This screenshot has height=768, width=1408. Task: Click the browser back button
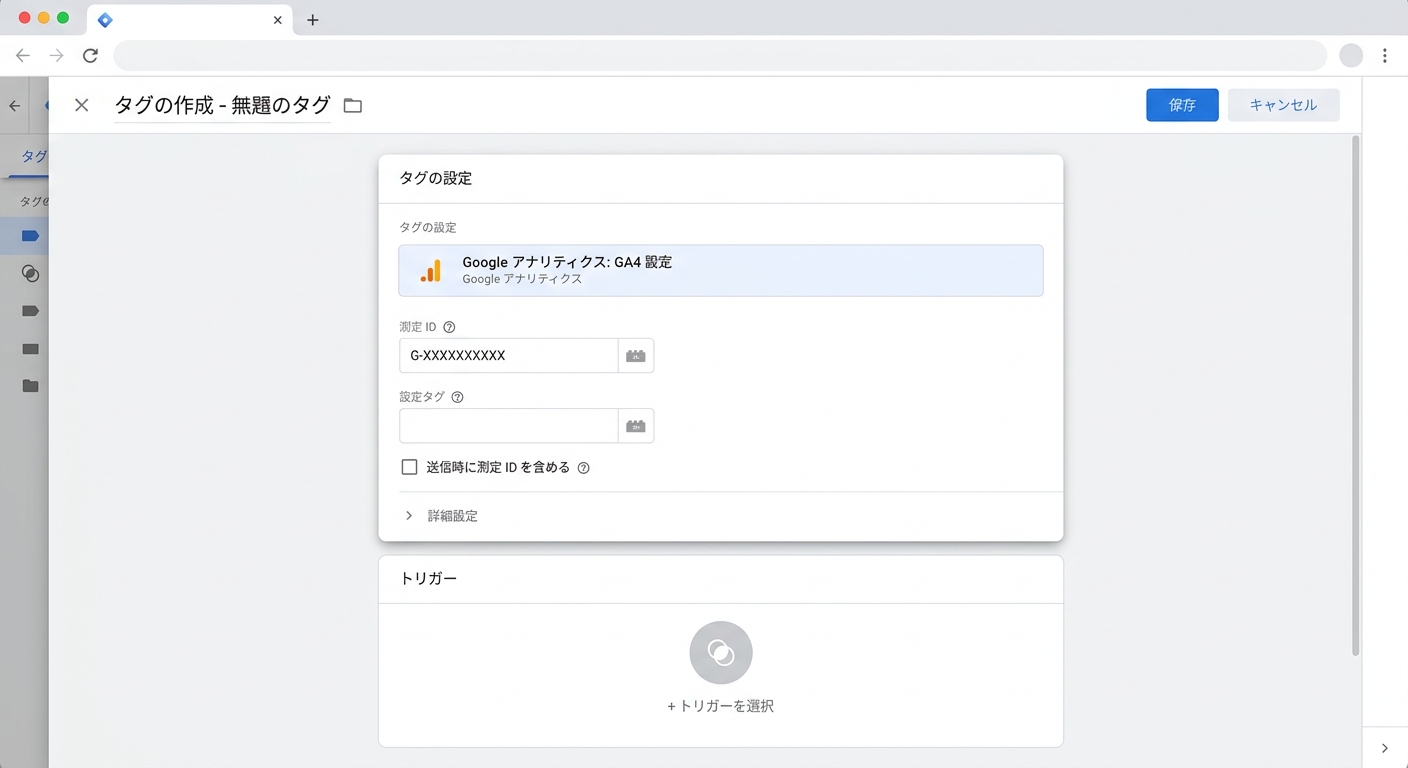tap(23, 56)
